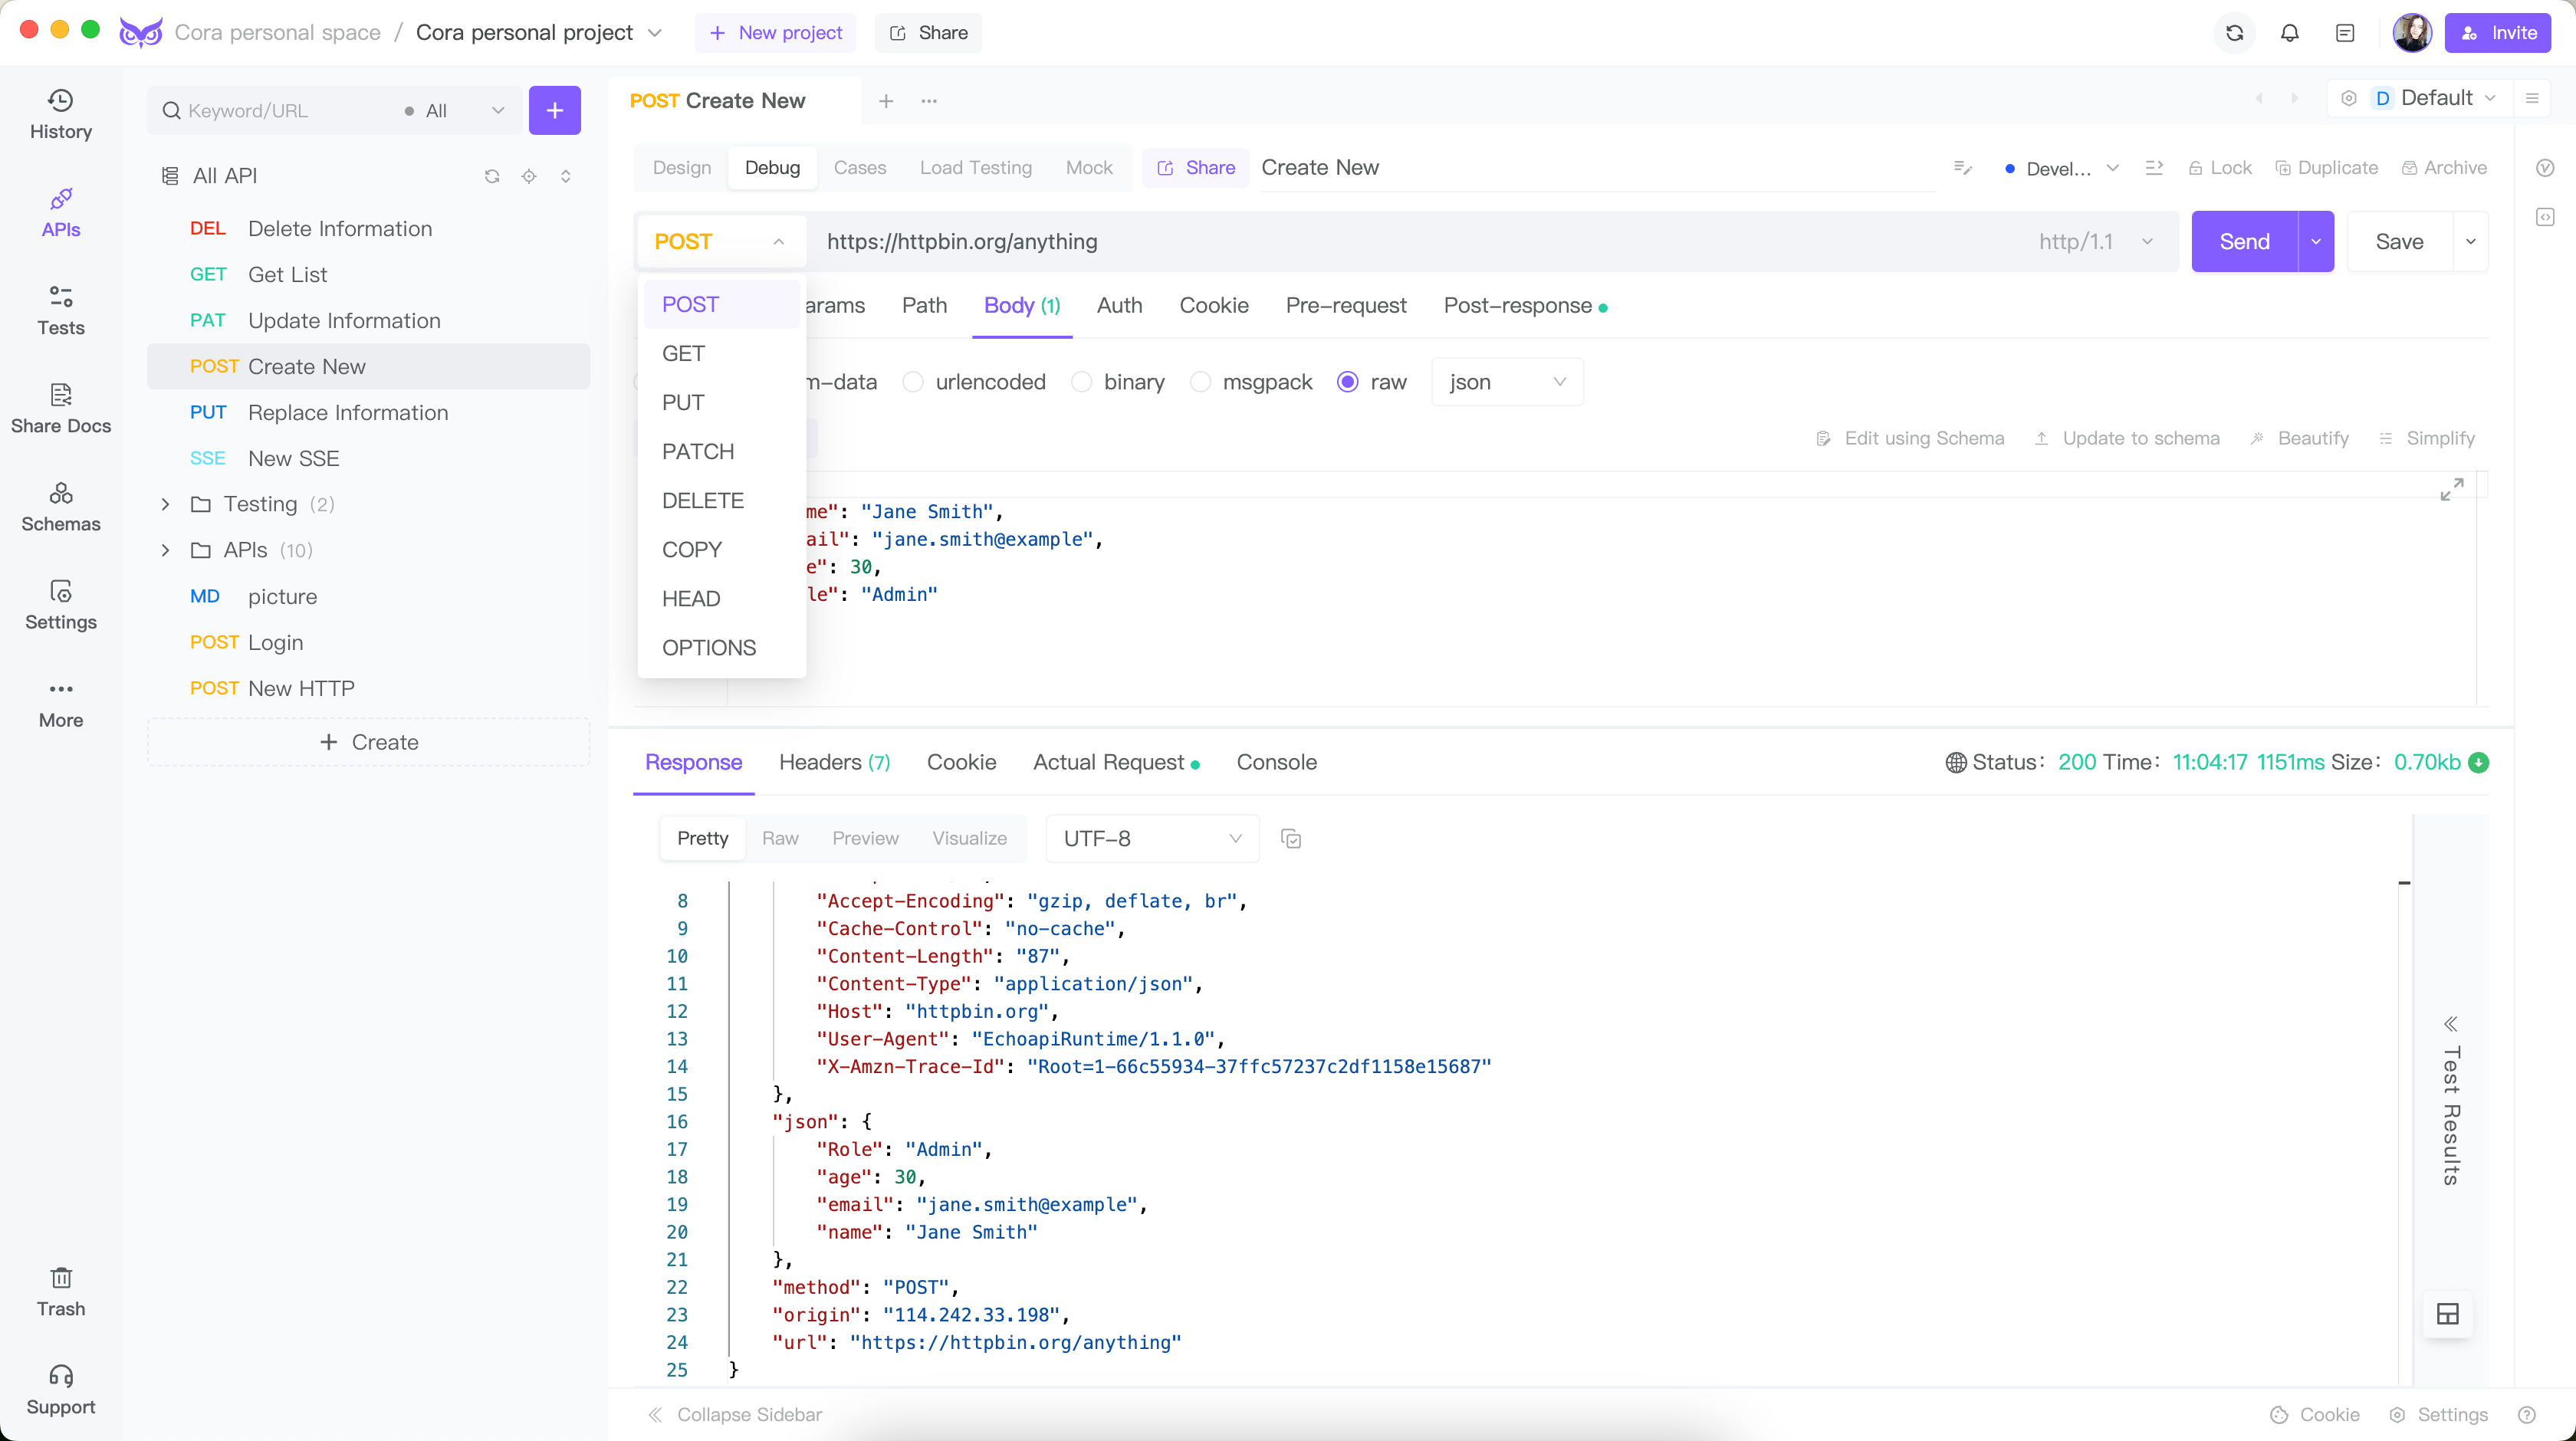Switch to the Design tab
This screenshot has height=1441, width=2576.
(x=682, y=167)
